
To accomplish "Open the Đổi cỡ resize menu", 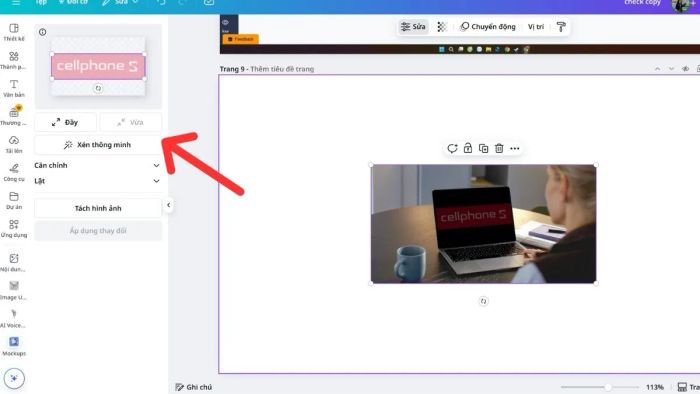I will coord(74,2).
